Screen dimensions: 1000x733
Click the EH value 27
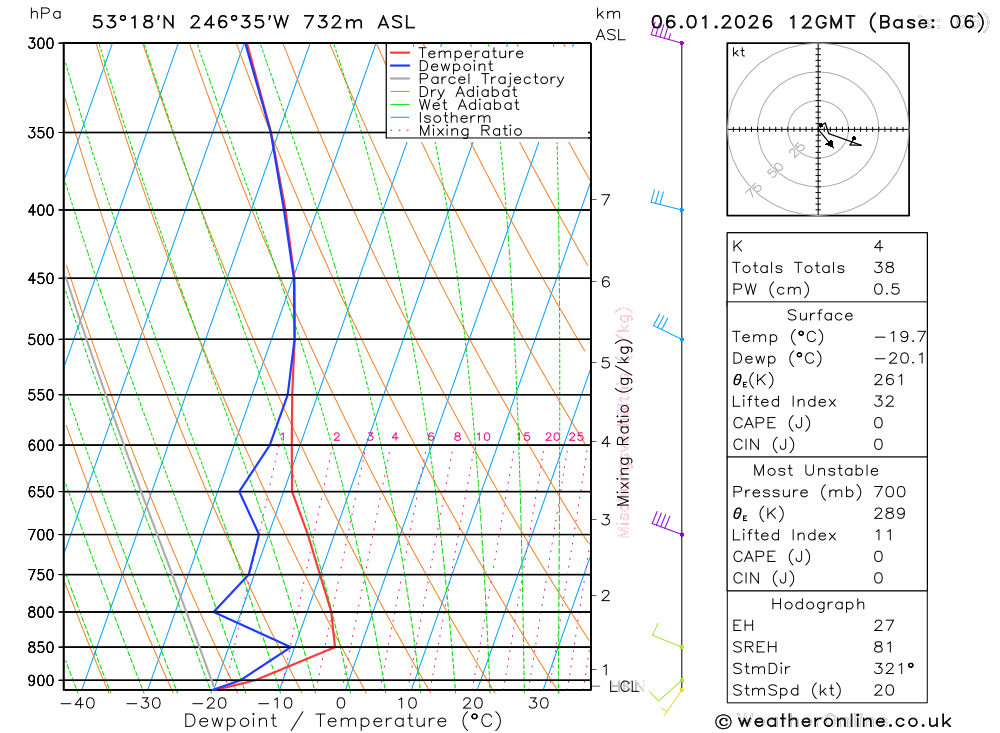pos(884,626)
